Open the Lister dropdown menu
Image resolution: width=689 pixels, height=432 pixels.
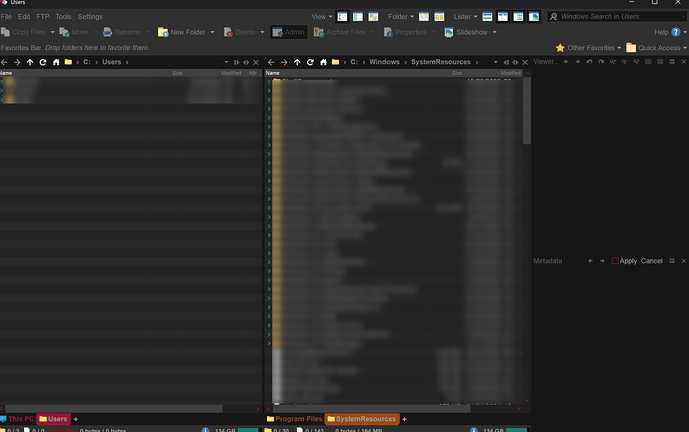465,17
